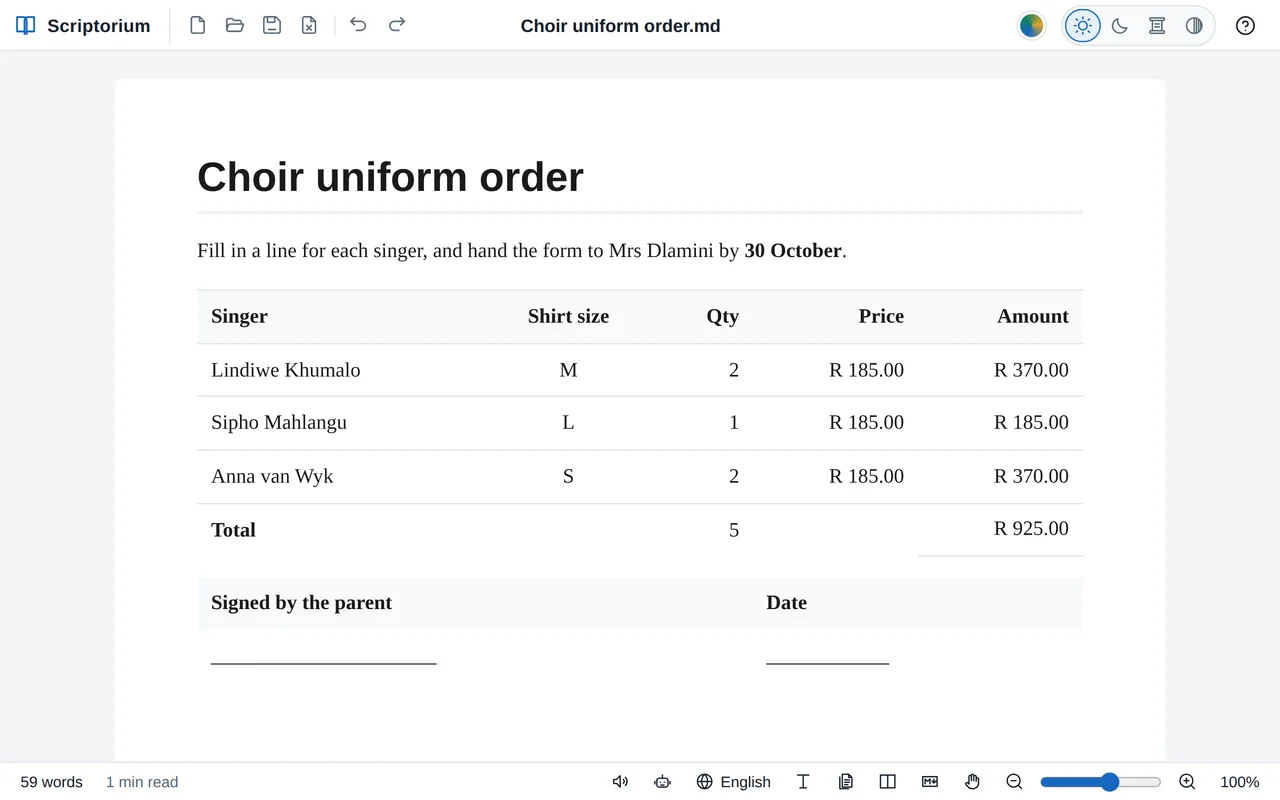1280x800 pixels.
Task: Redo the last undone edit
Action: click(397, 25)
